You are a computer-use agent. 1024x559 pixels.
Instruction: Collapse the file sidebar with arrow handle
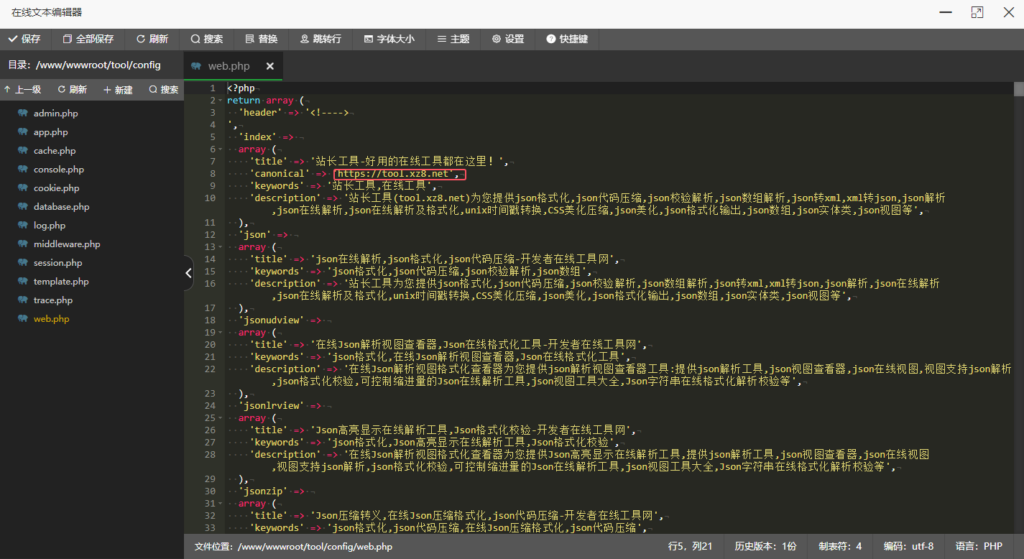(x=189, y=273)
